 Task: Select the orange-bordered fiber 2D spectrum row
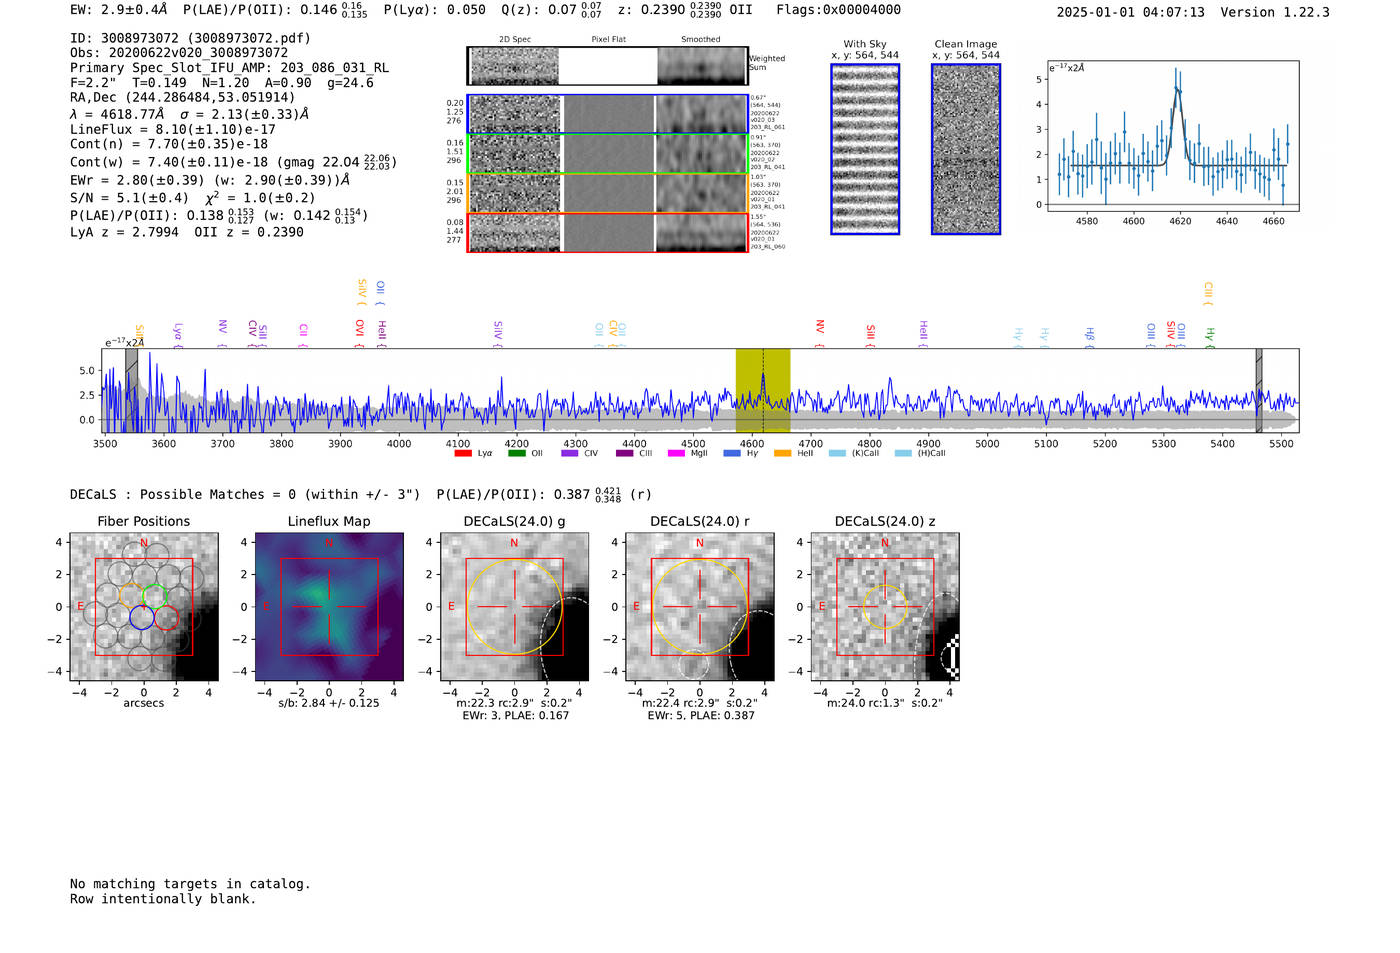[x=608, y=193]
